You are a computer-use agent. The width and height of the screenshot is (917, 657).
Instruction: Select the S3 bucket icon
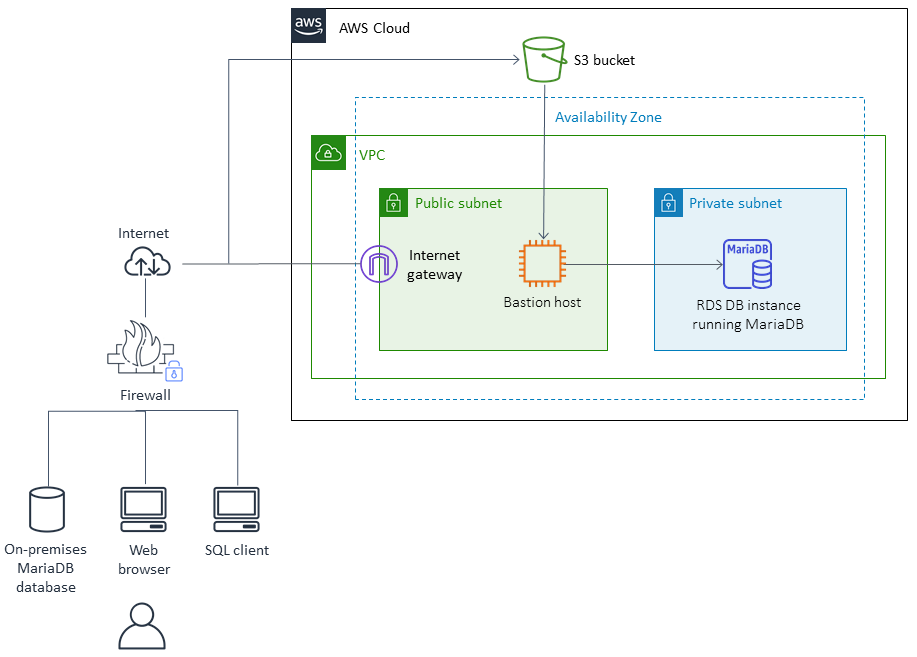542,58
